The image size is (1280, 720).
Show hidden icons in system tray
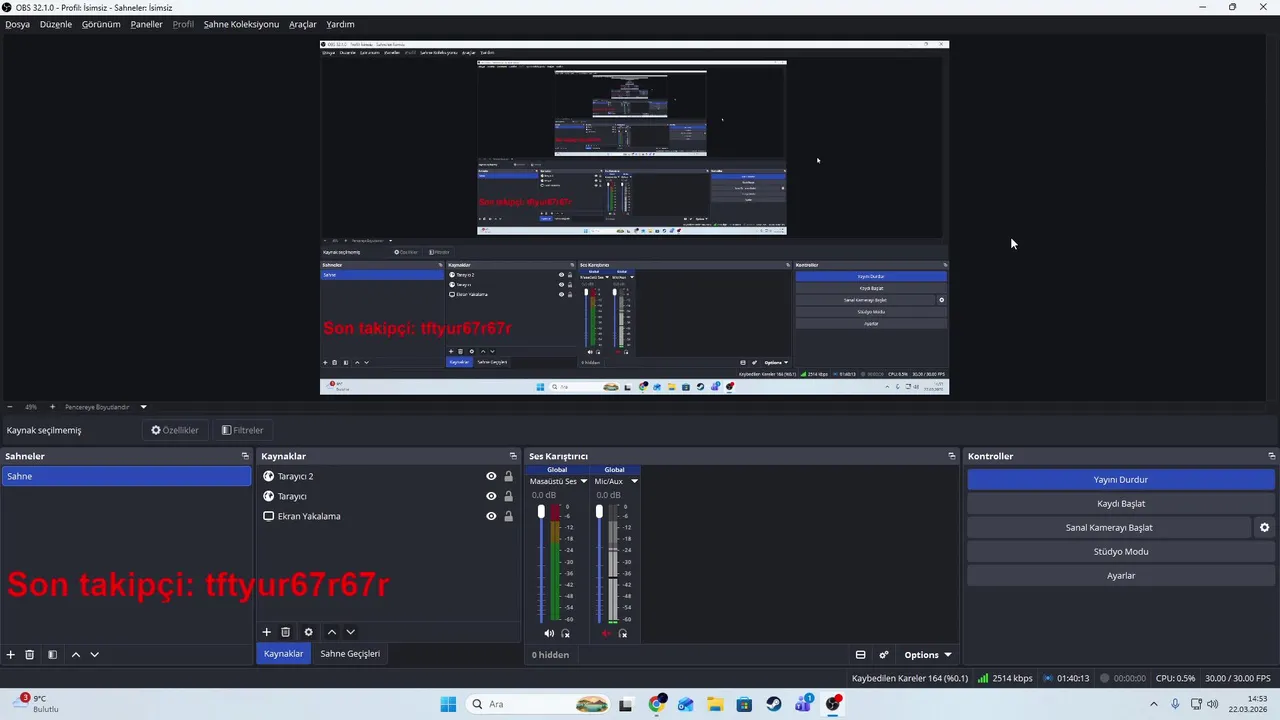(x=1154, y=704)
